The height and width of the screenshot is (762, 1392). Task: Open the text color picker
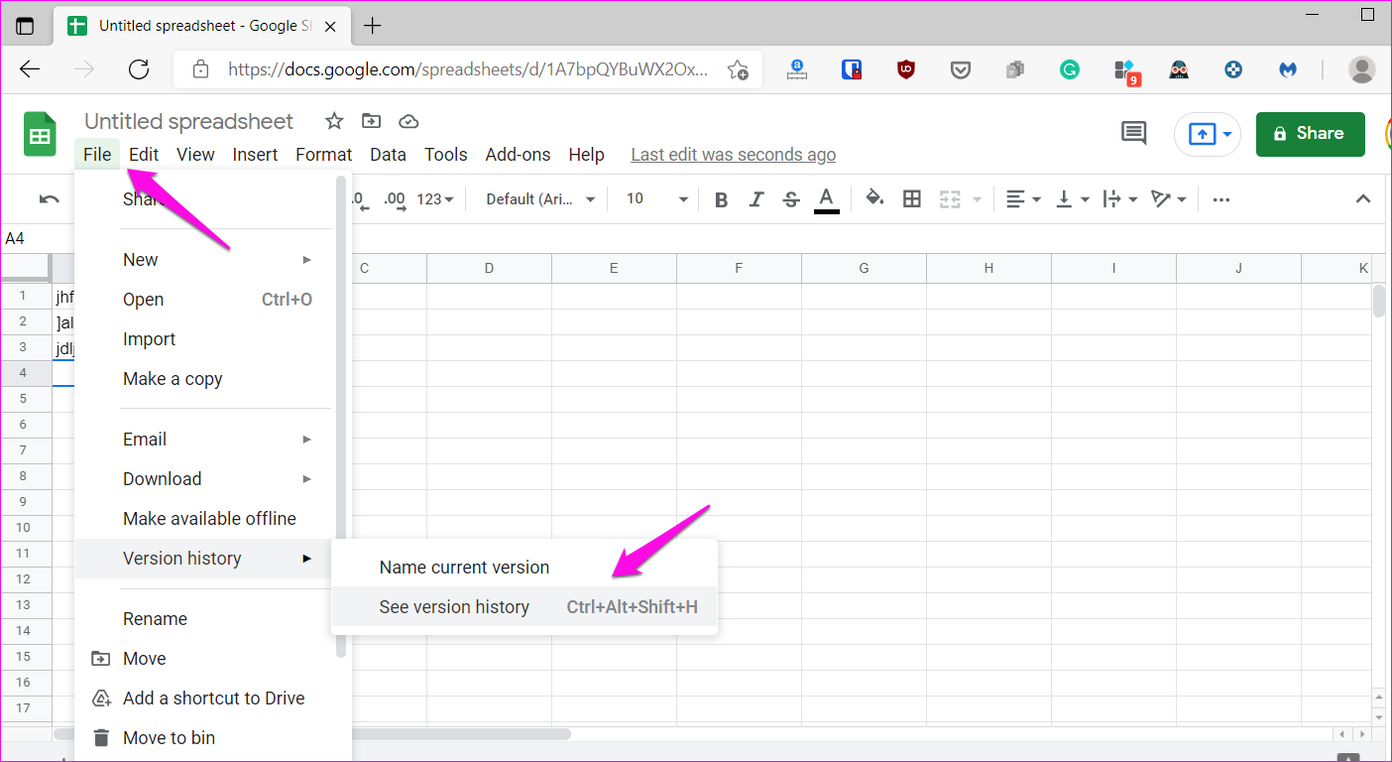[826, 199]
